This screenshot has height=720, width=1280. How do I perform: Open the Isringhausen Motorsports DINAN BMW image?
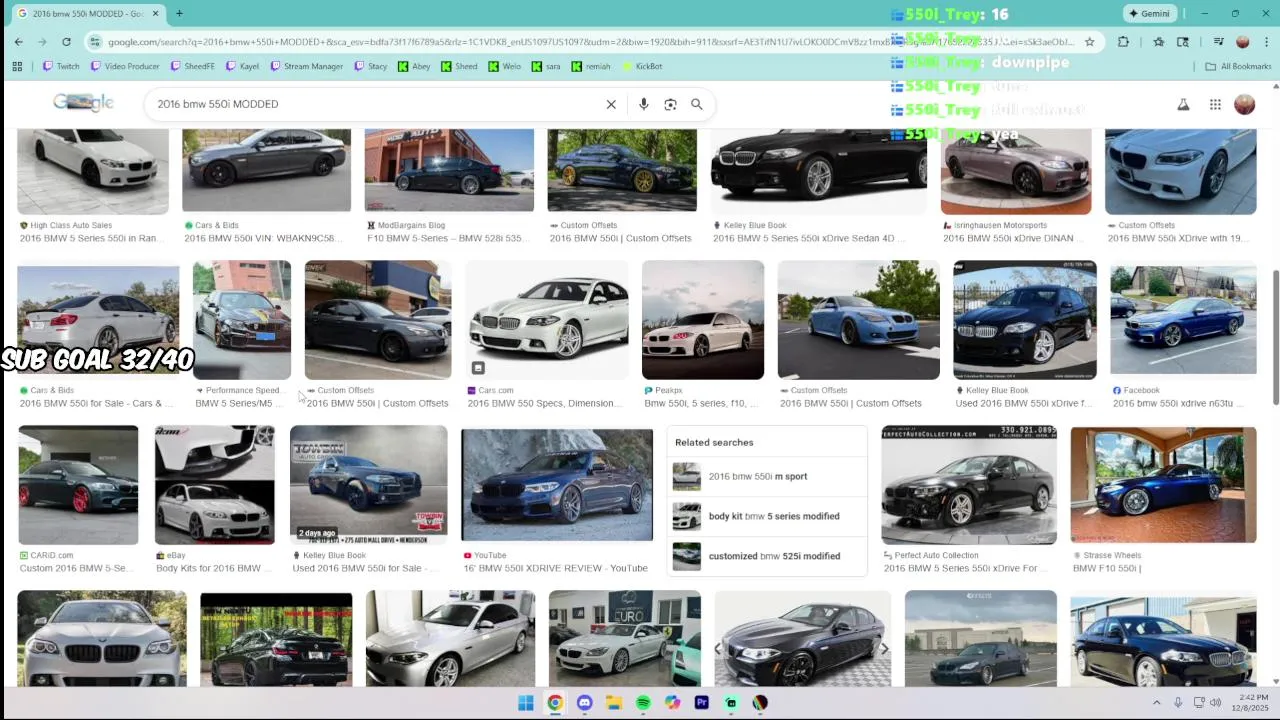click(1016, 170)
